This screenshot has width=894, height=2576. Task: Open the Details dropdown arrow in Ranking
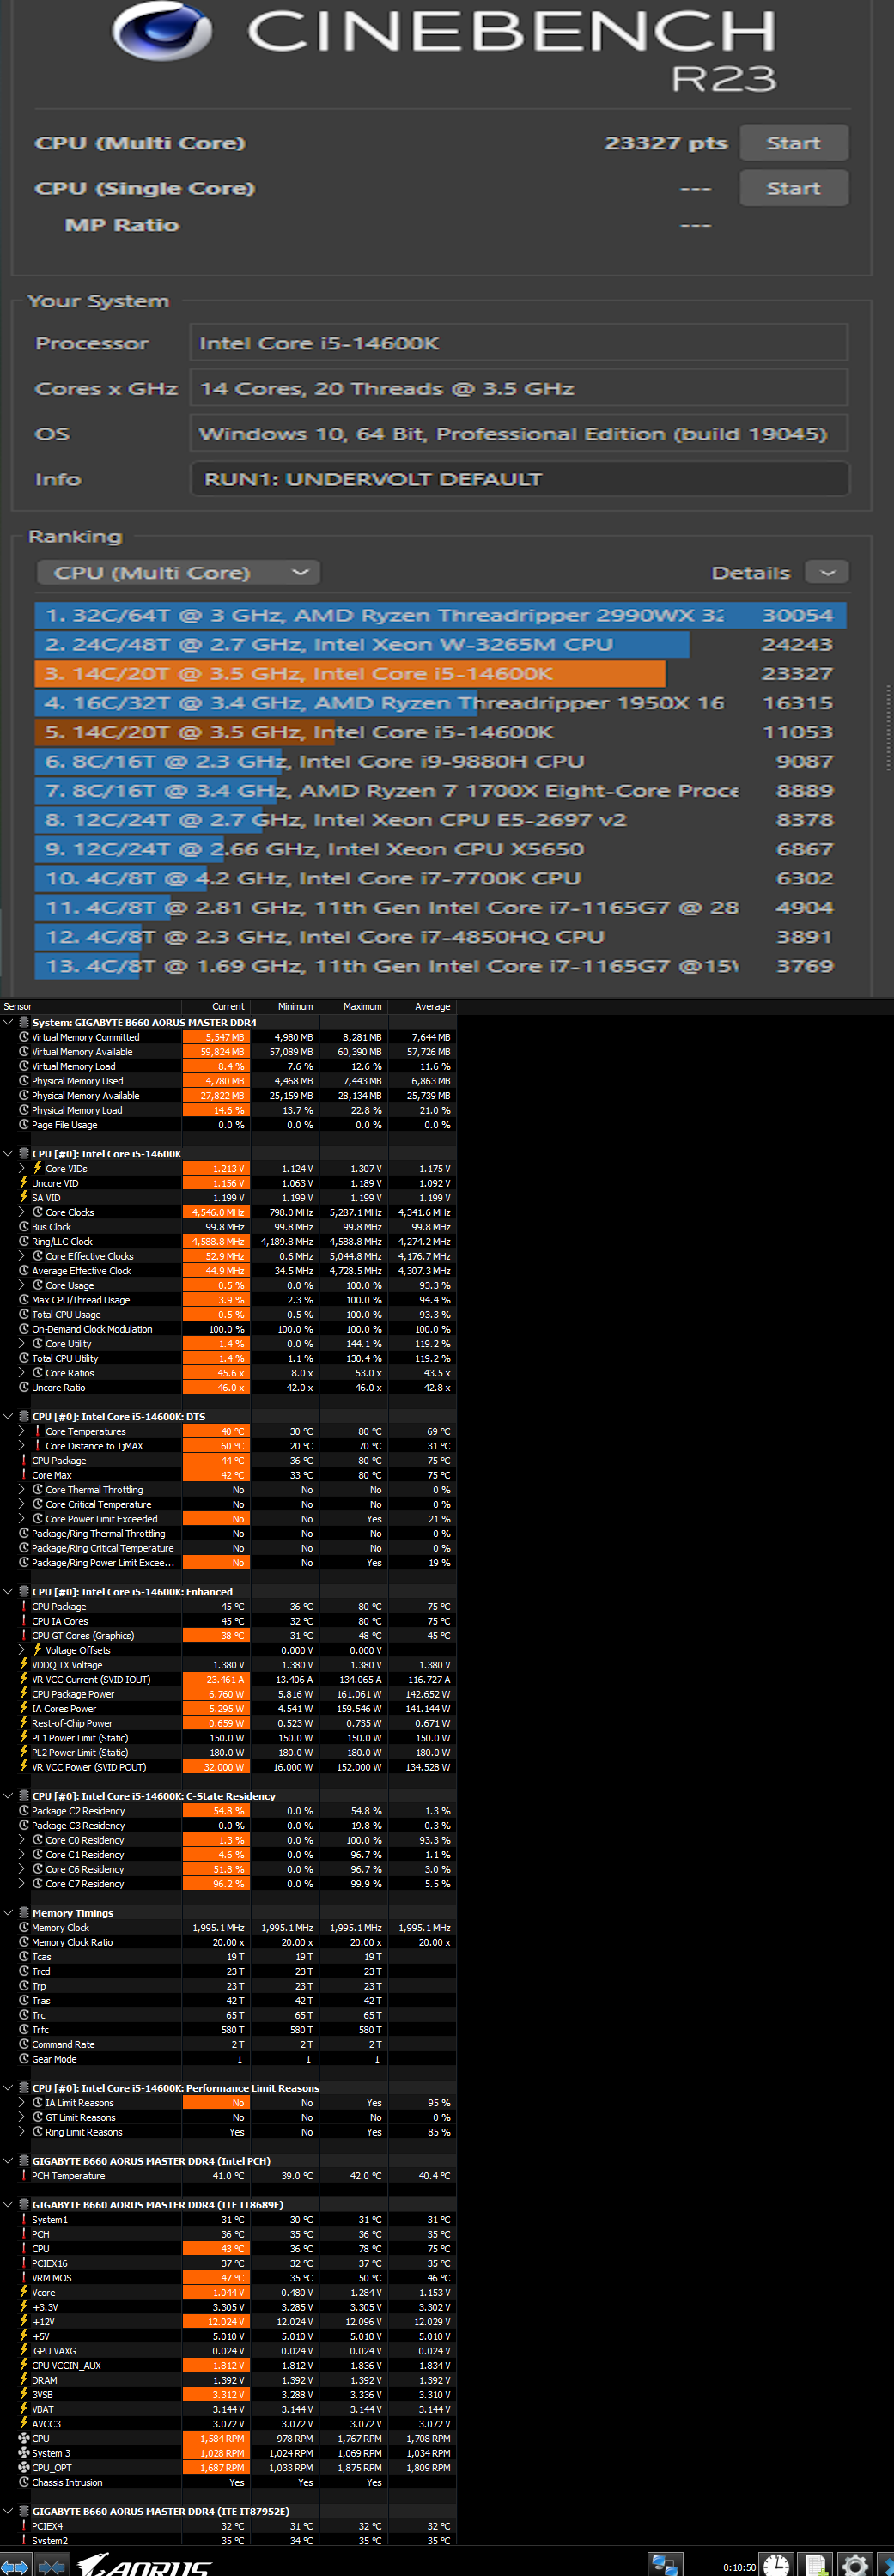[827, 573]
